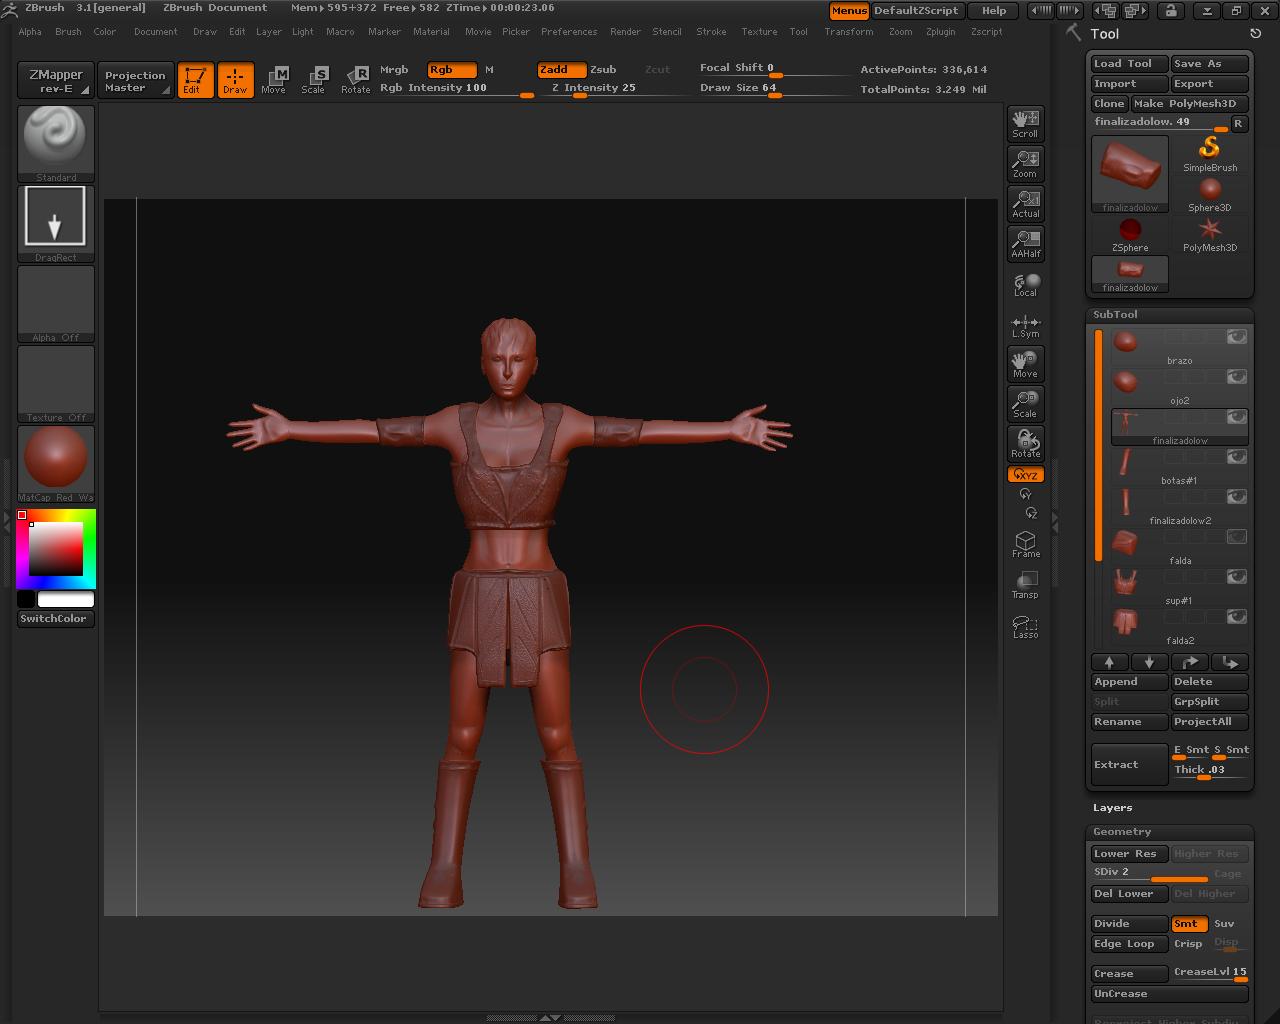Screen dimensions: 1280x1024
Task: Collapse the Geometry section header
Action: click(1122, 832)
